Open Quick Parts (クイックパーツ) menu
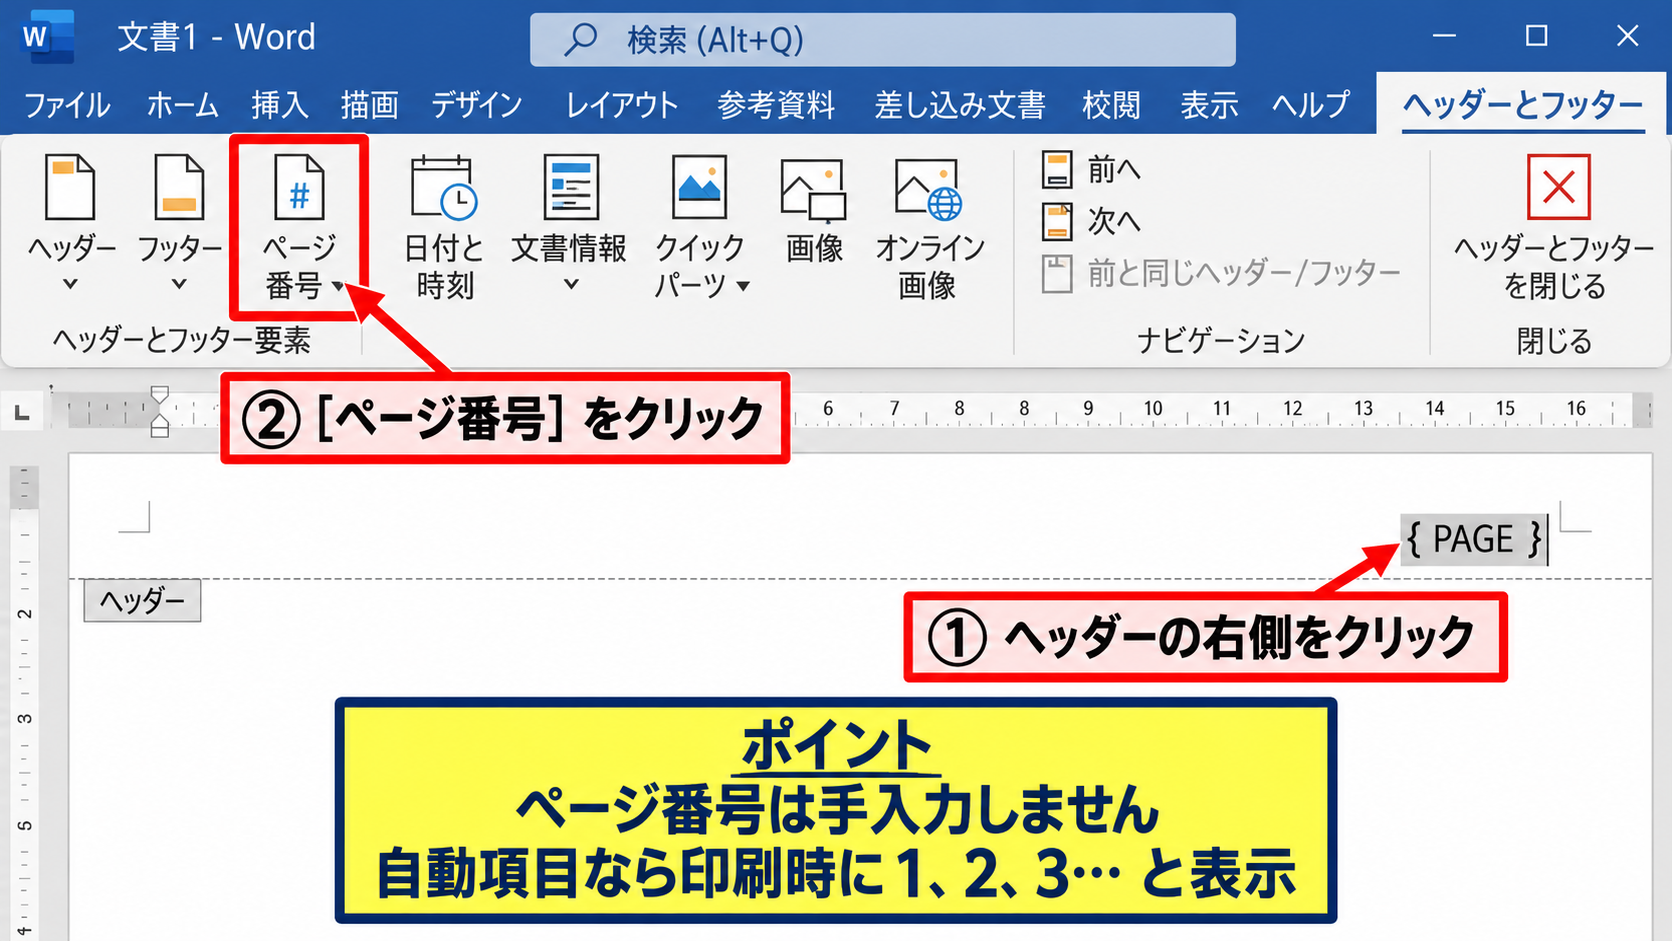Viewport: 1672px width, 941px height. [x=700, y=226]
